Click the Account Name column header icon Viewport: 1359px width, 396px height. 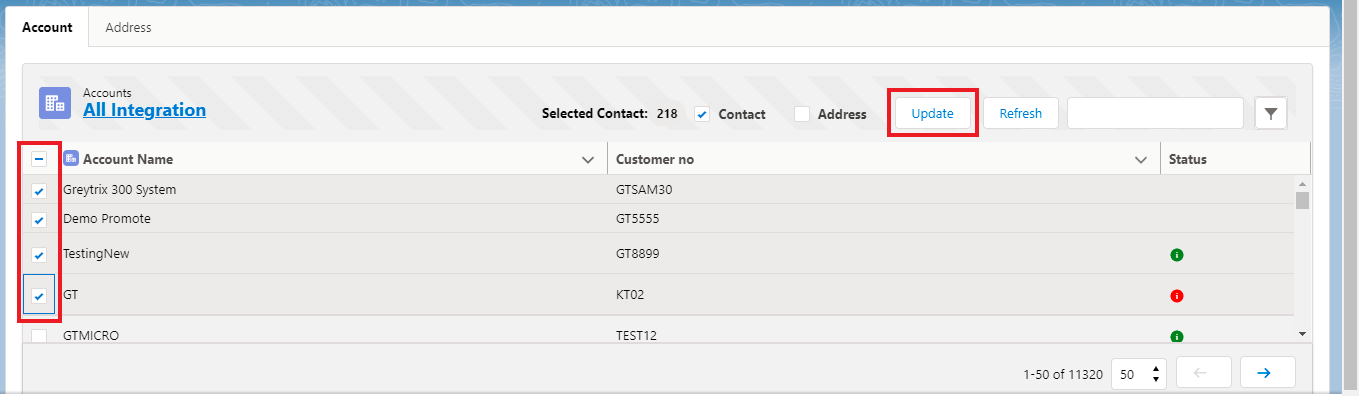pos(71,158)
